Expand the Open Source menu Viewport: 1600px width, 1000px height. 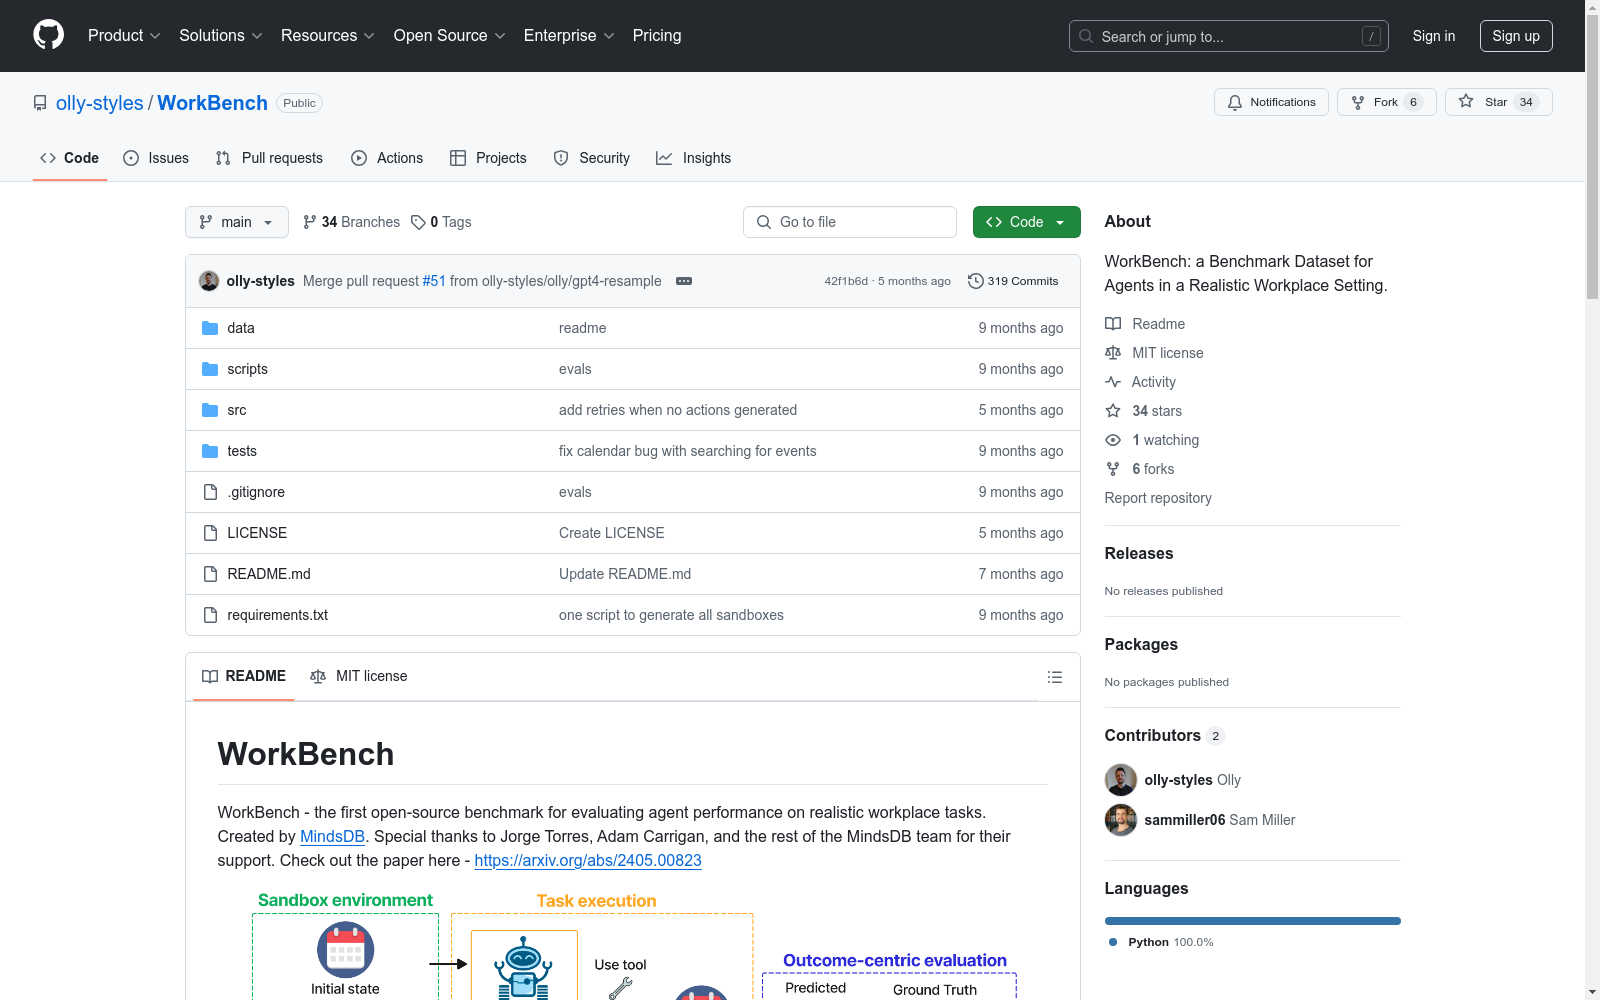[450, 36]
